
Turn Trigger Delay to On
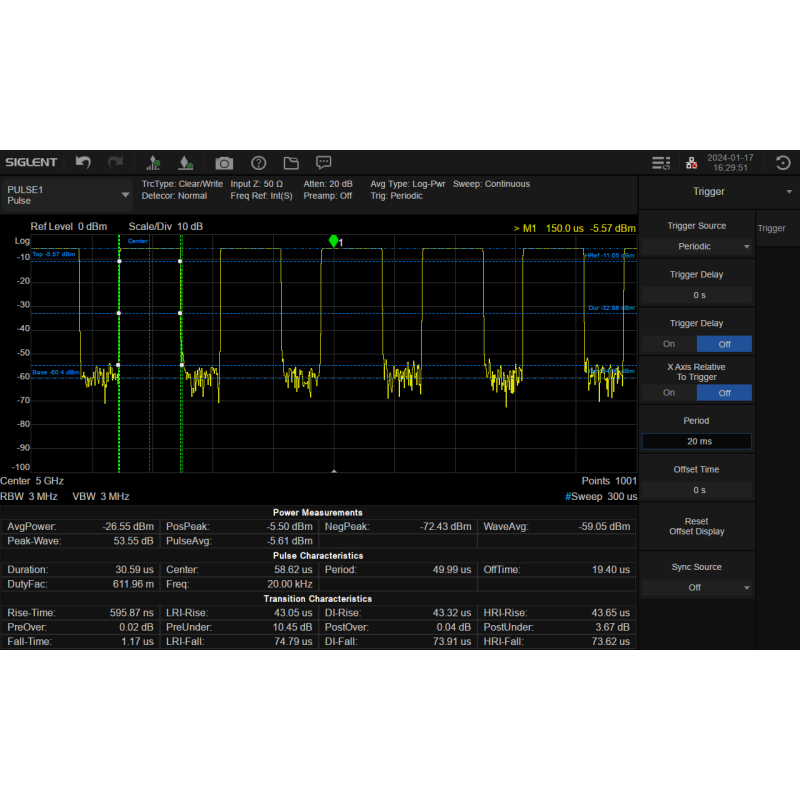669,343
